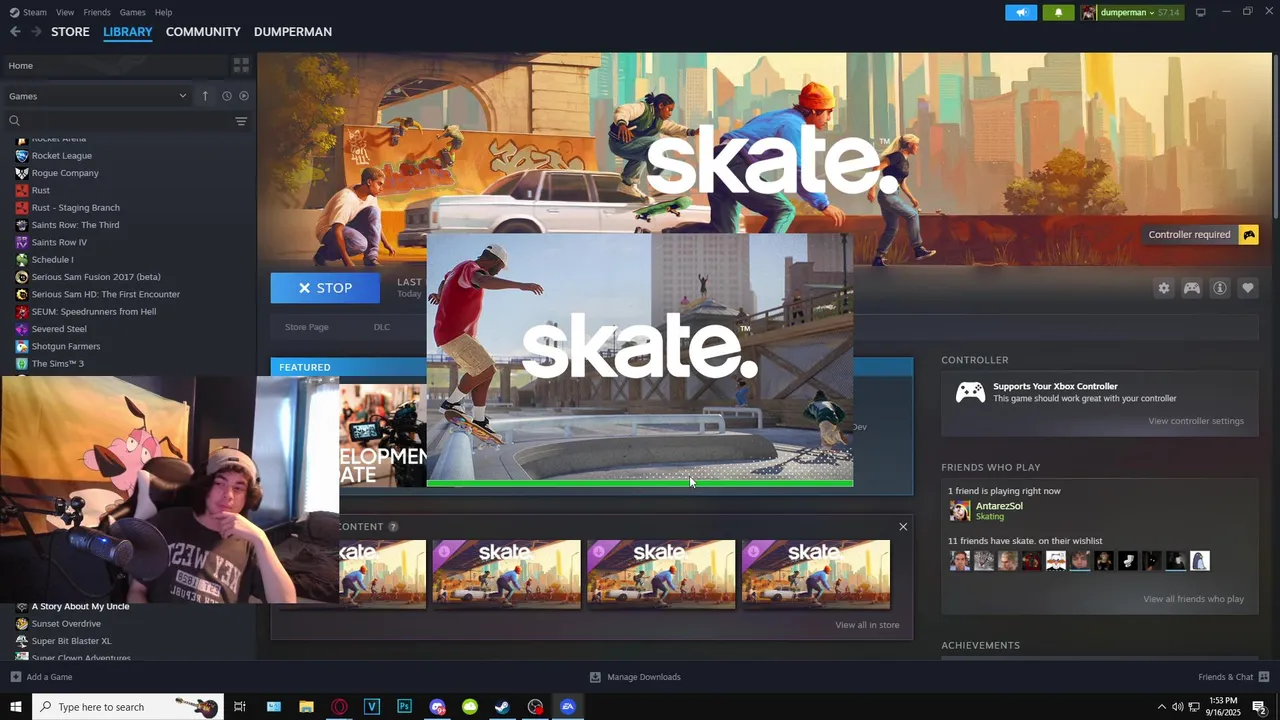Open Store Page link for skate.
Screen dimensions: 1280x720
click(307, 327)
